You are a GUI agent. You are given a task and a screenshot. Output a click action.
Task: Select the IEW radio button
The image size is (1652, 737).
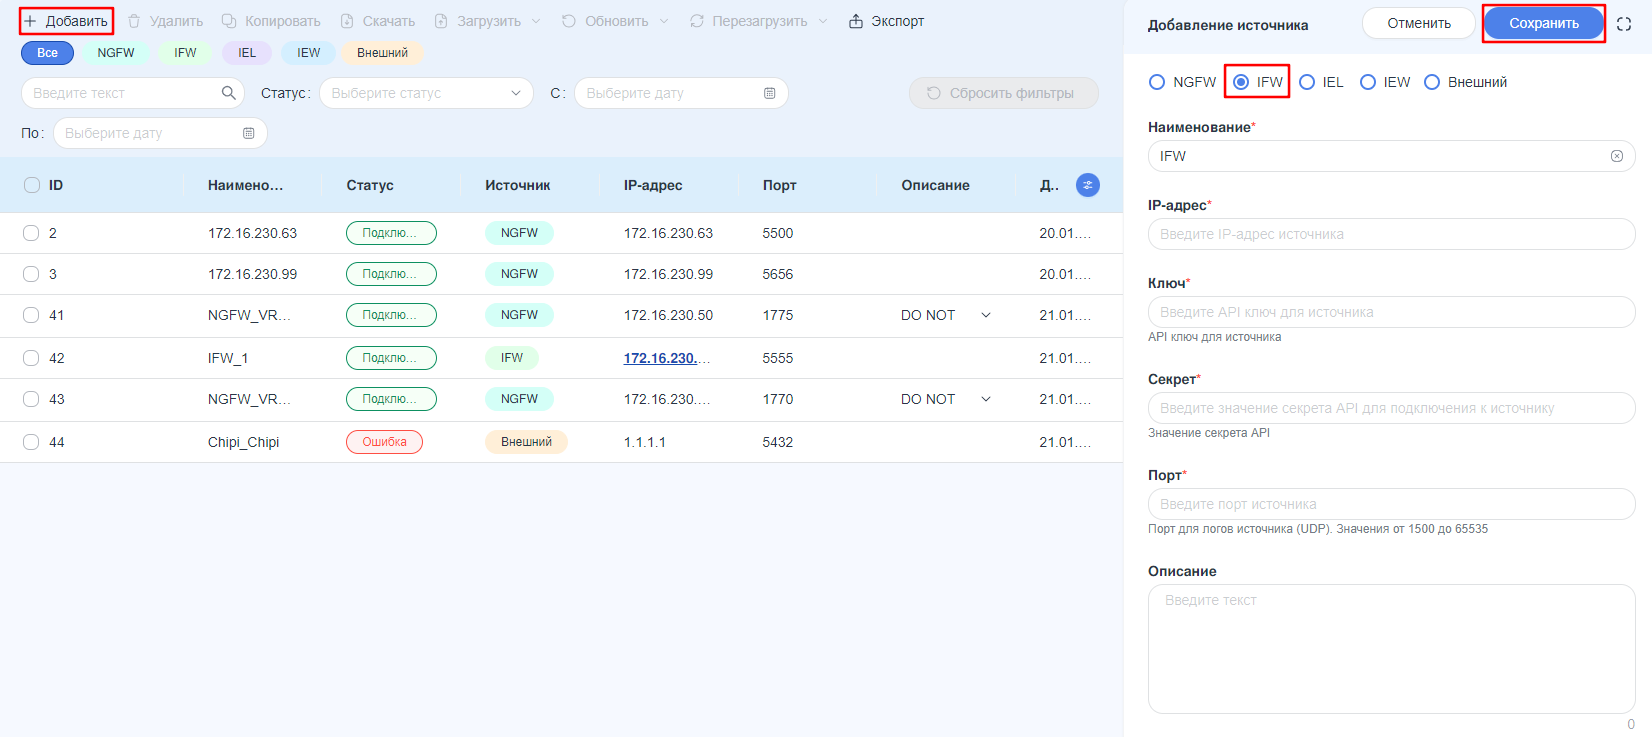click(x=1368, y=82)
